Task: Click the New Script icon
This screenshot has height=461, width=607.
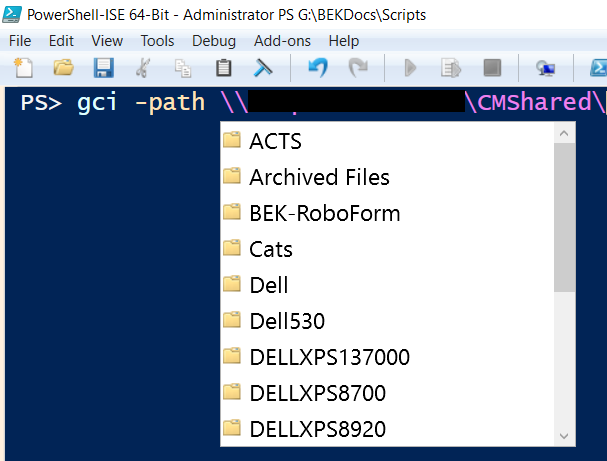Action: tap(23, 68)
